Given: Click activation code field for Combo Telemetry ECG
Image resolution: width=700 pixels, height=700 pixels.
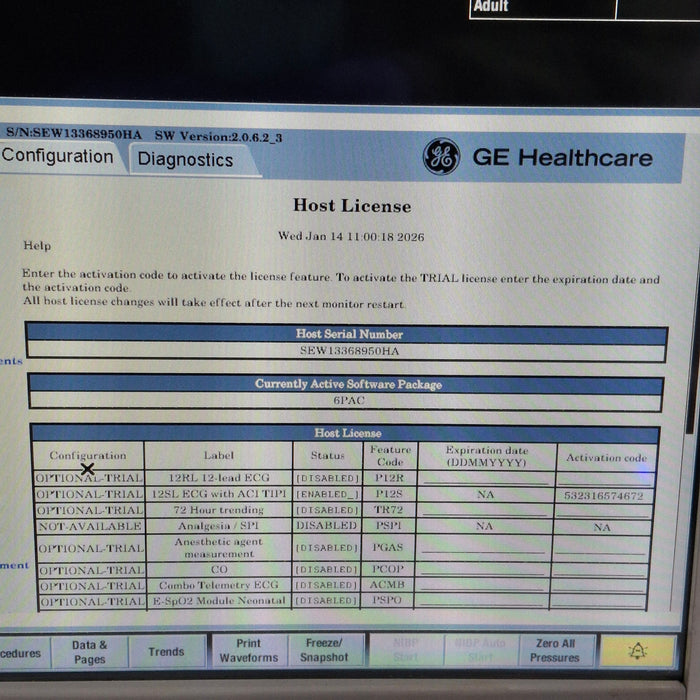Looking at the screenshot, I should (599, 586).
